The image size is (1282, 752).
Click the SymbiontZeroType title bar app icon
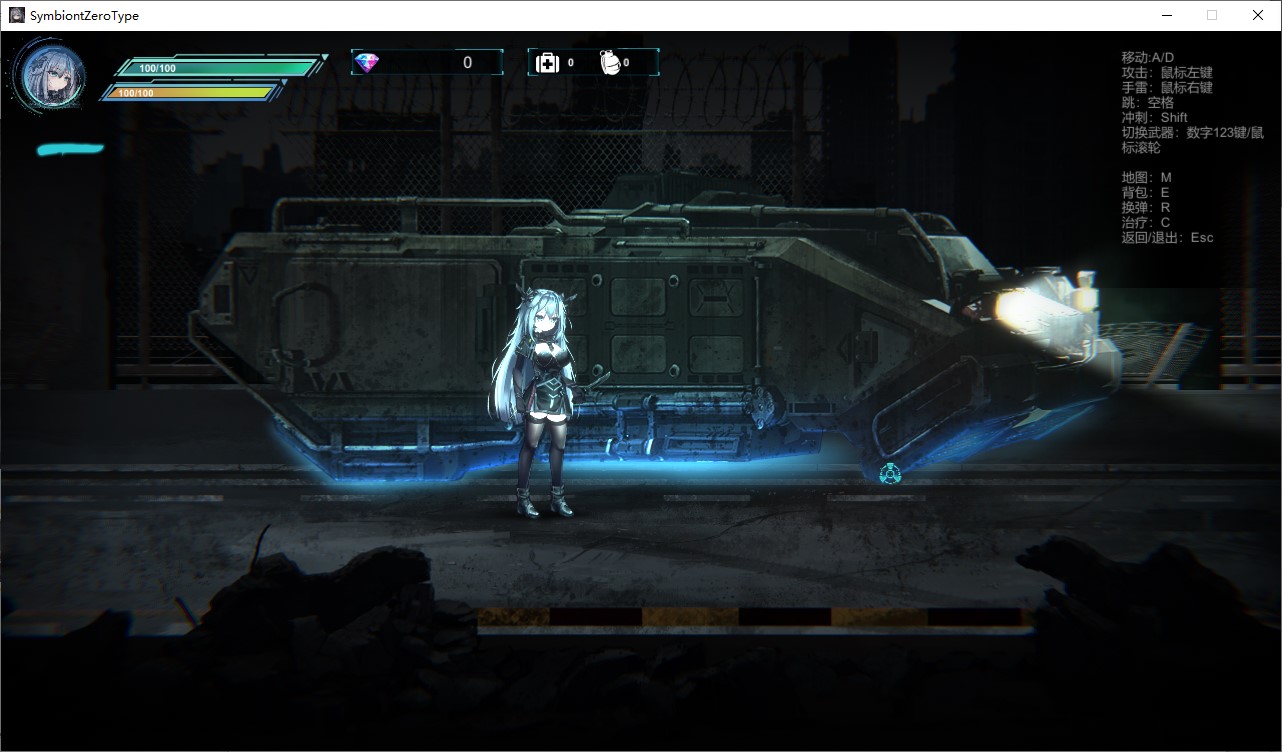tap(17, 15)
